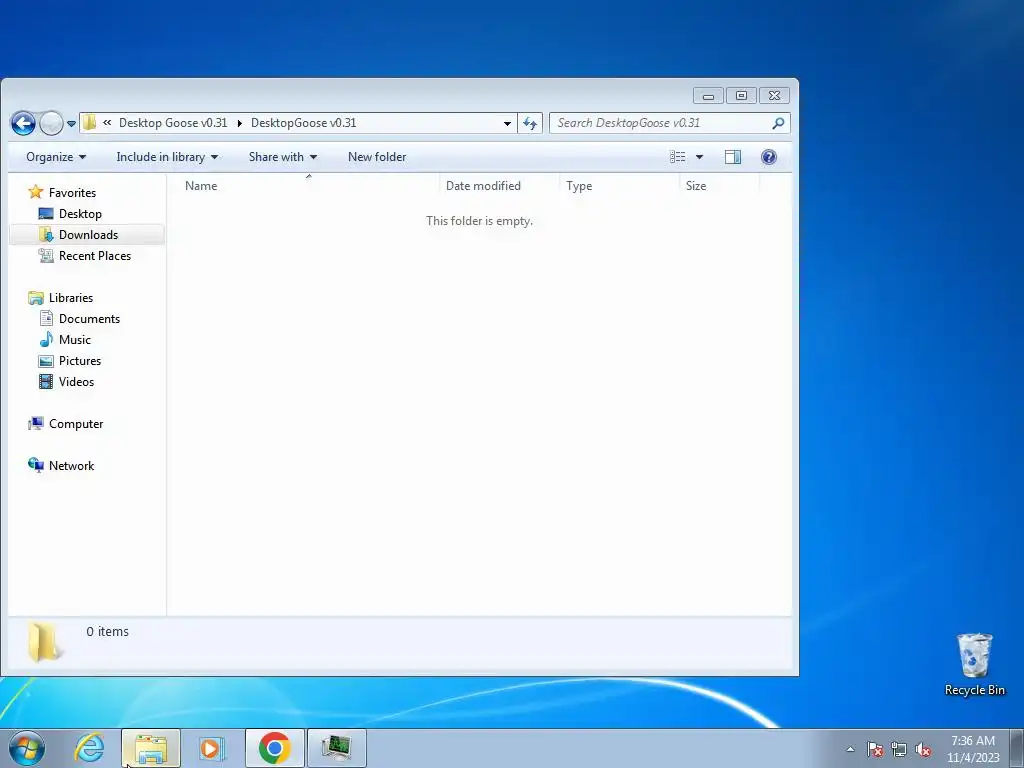Click the large folder icon in details pane
Screen dimensions: 1024x768
coord(44,643)
